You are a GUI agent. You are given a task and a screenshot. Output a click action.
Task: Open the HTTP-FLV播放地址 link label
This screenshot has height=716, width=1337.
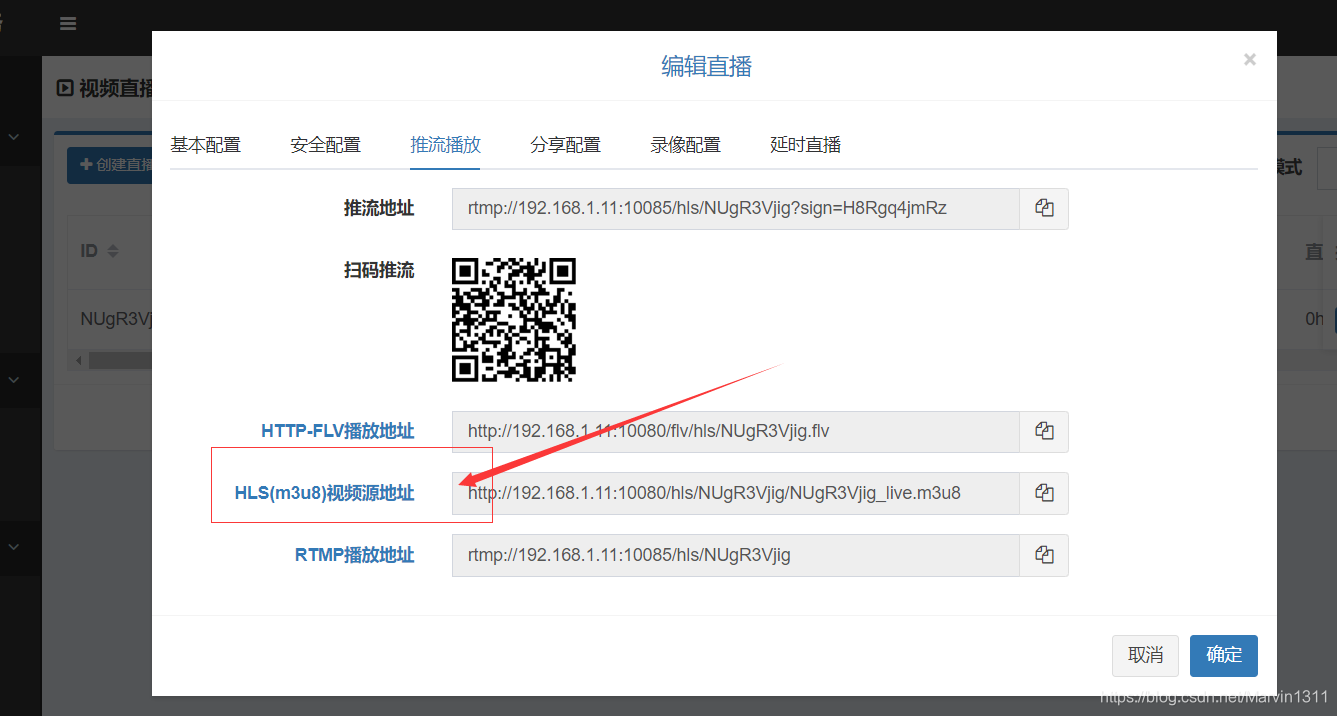pos(337,432)
